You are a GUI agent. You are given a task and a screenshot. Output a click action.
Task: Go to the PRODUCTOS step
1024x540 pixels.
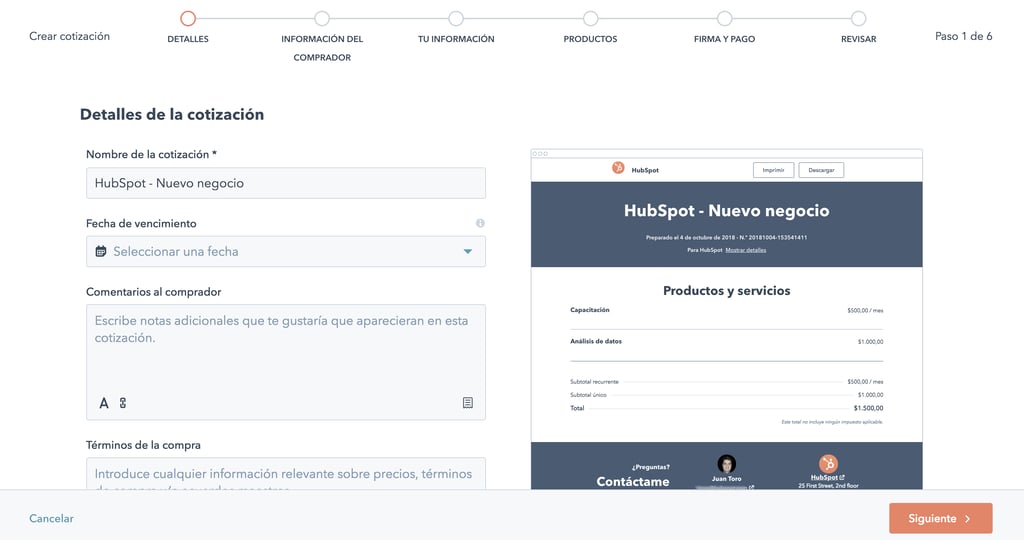(590, 18)
